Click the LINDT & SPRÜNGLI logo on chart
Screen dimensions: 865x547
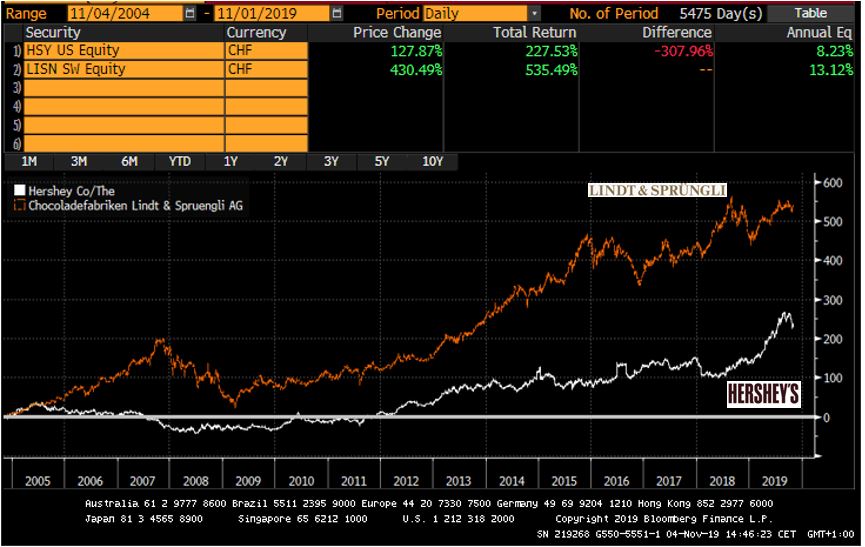point(658,190)
